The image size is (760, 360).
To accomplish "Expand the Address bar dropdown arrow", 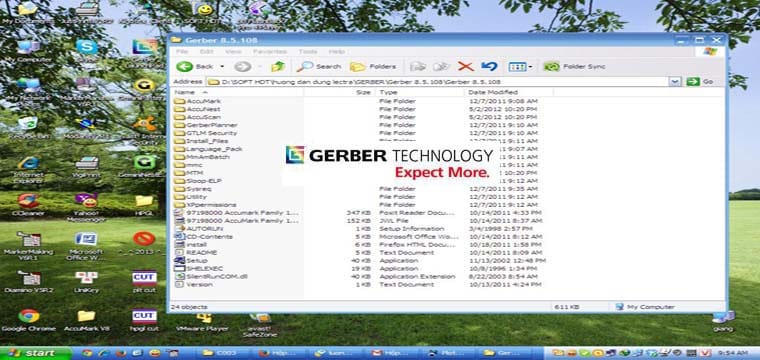I will [x=674, y=82].
